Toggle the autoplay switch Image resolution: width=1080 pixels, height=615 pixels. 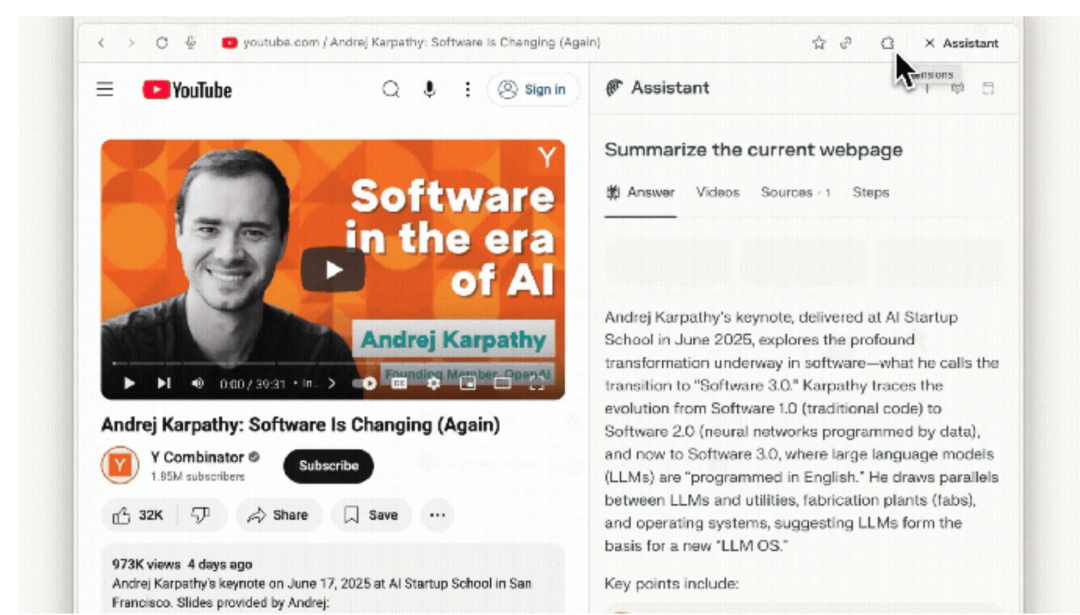364,384
